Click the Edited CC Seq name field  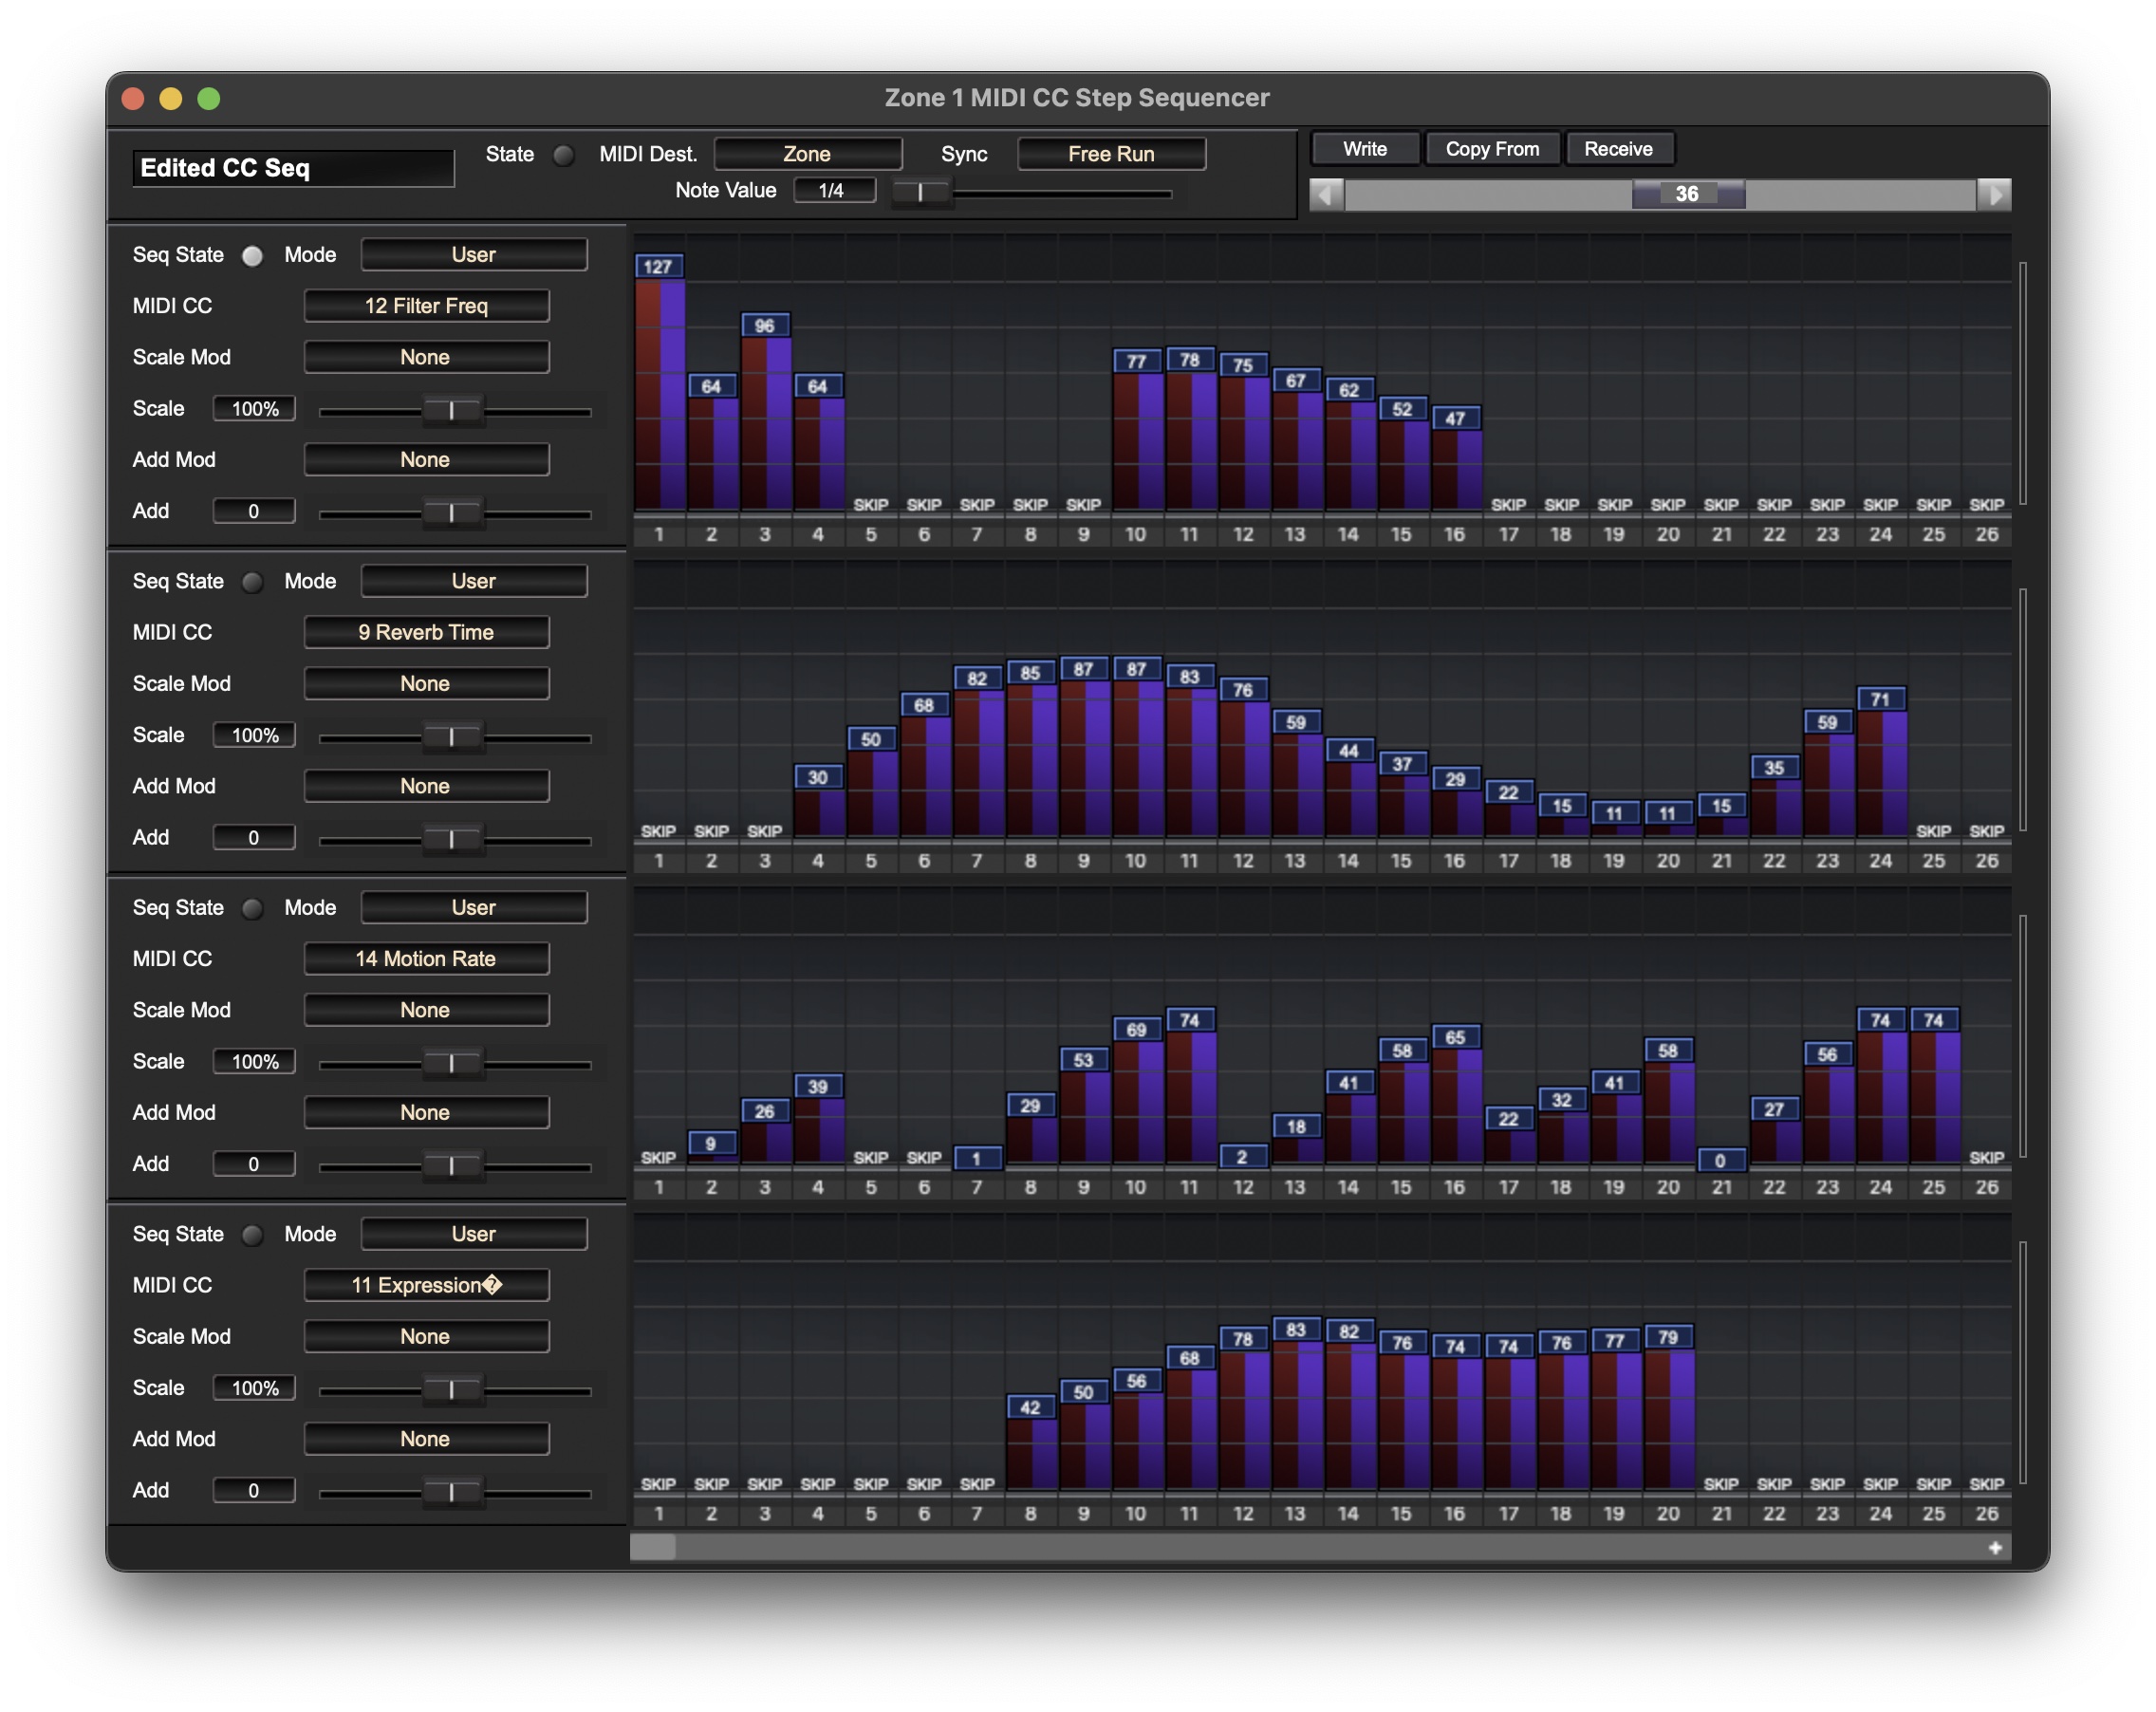coord(293,168)
